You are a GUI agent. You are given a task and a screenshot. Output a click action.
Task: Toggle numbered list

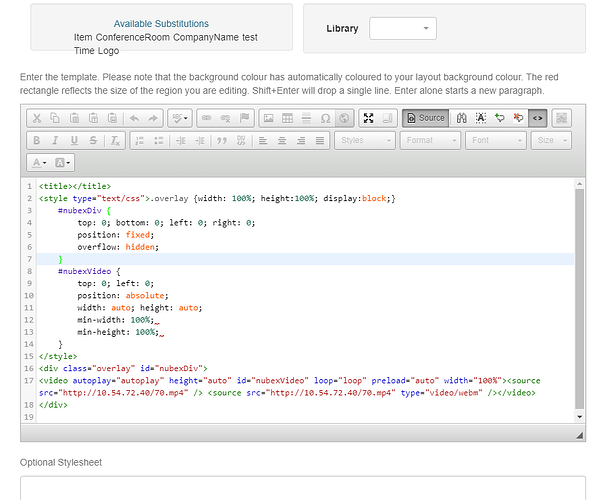click(140, 141)
